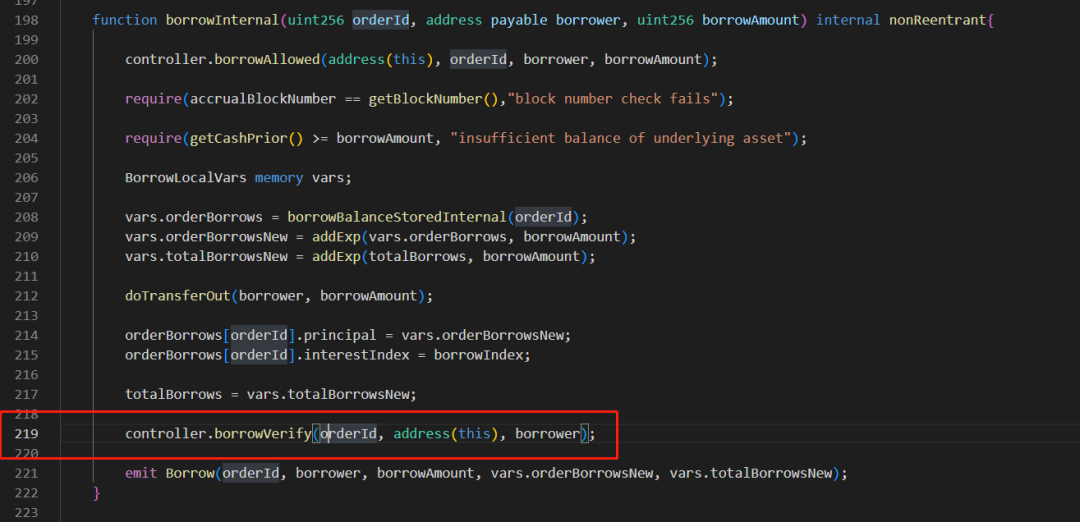Click totalBorrows assignment on line 217
Viewport: 1080px width, 522px height.
pyautogui.click(x=173, y=395)
